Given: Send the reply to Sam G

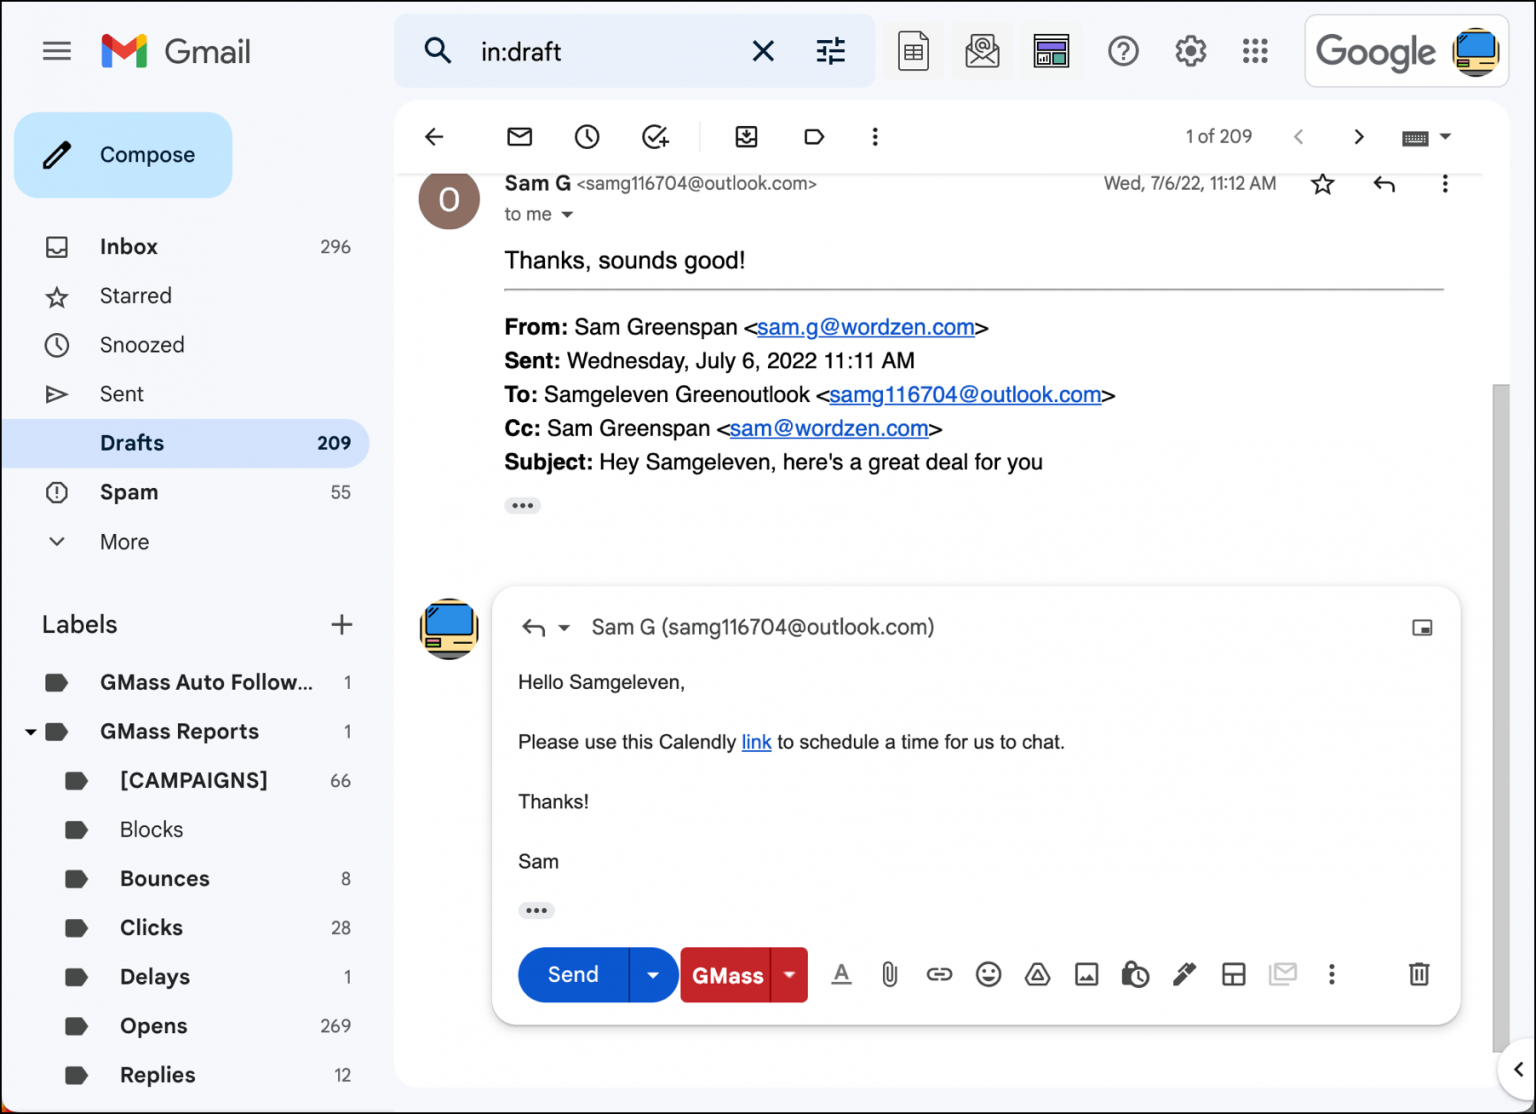Looking at the screenshot, I should (x=571, y=974).
